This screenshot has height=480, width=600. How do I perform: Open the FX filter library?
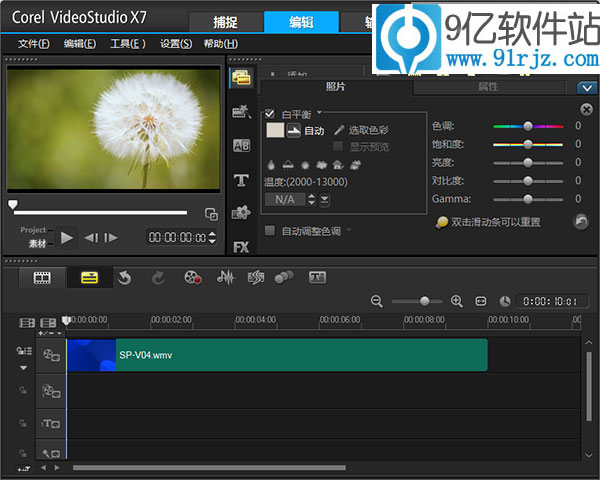click(x=241, y=246)
